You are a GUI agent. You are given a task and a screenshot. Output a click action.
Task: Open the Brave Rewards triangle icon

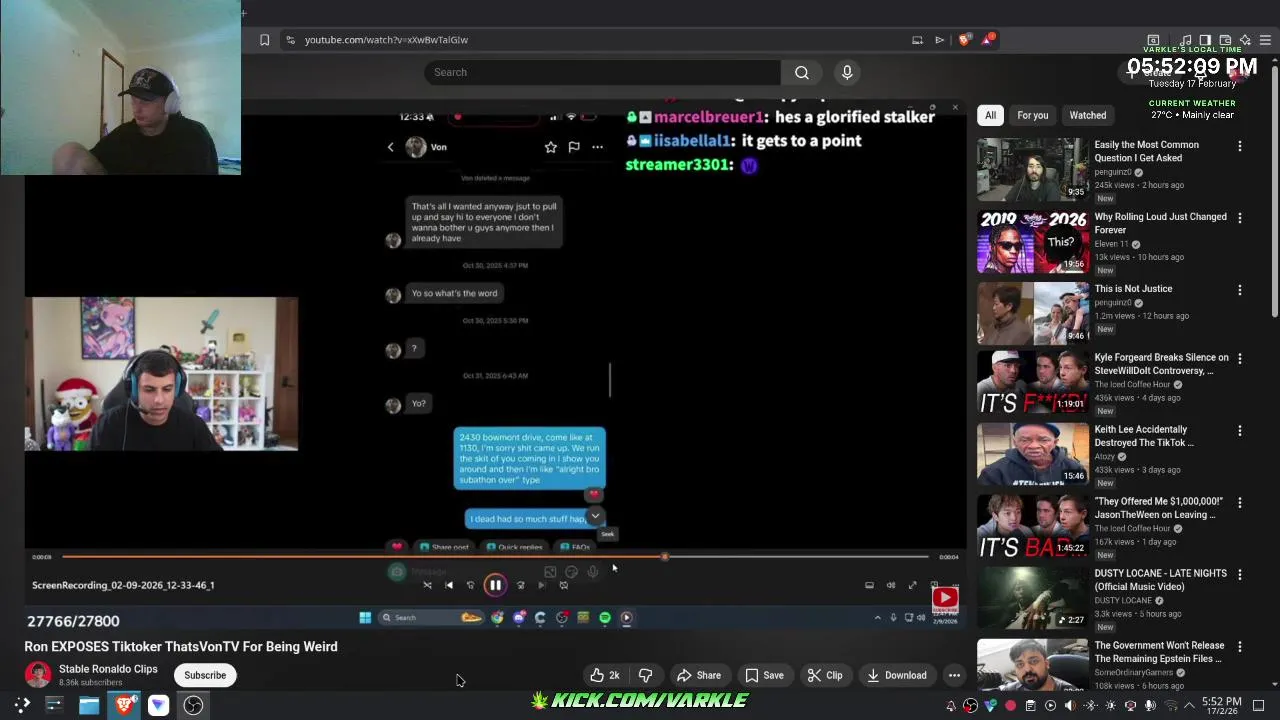coord(988,40)
